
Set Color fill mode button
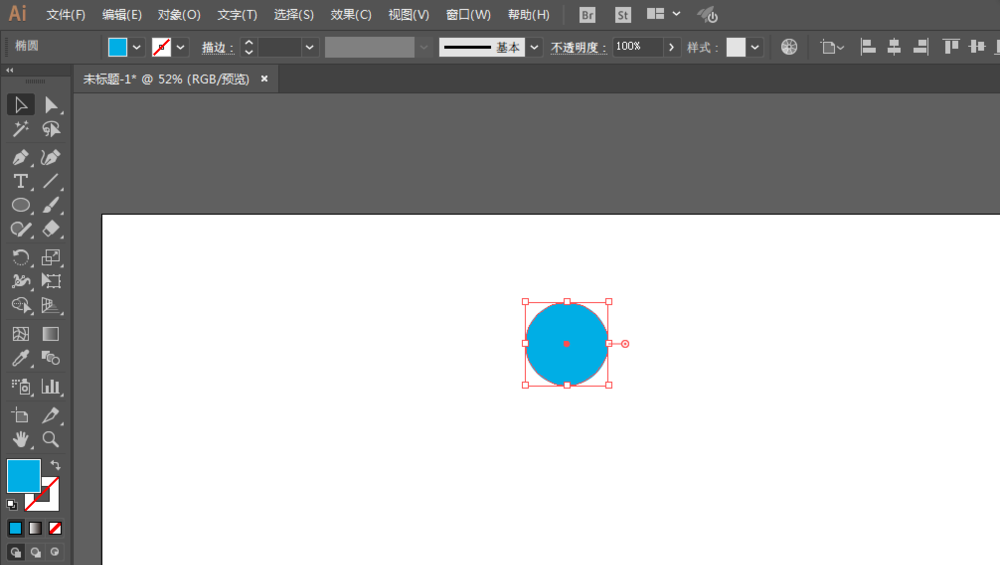tap(15, 528)
